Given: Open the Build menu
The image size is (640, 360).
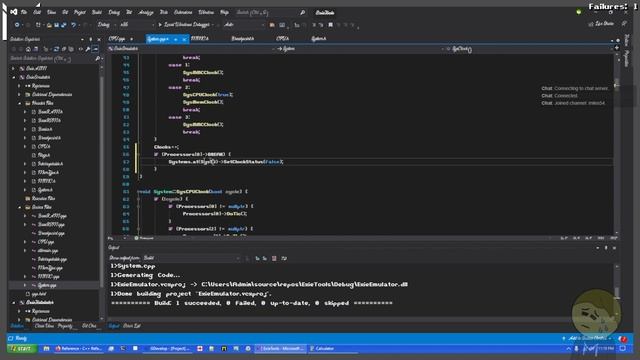Looking at the screenshot, I should pos(97,12).
